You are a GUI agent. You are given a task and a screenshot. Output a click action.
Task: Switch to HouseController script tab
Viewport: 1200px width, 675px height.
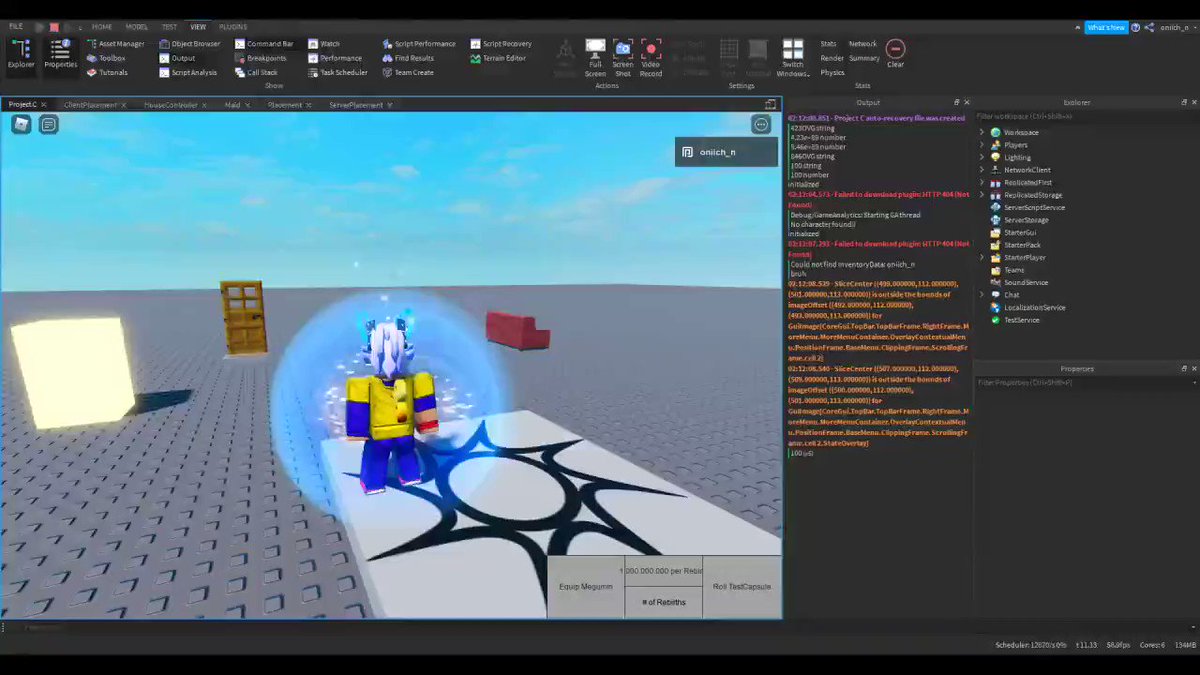click(171, 104)
